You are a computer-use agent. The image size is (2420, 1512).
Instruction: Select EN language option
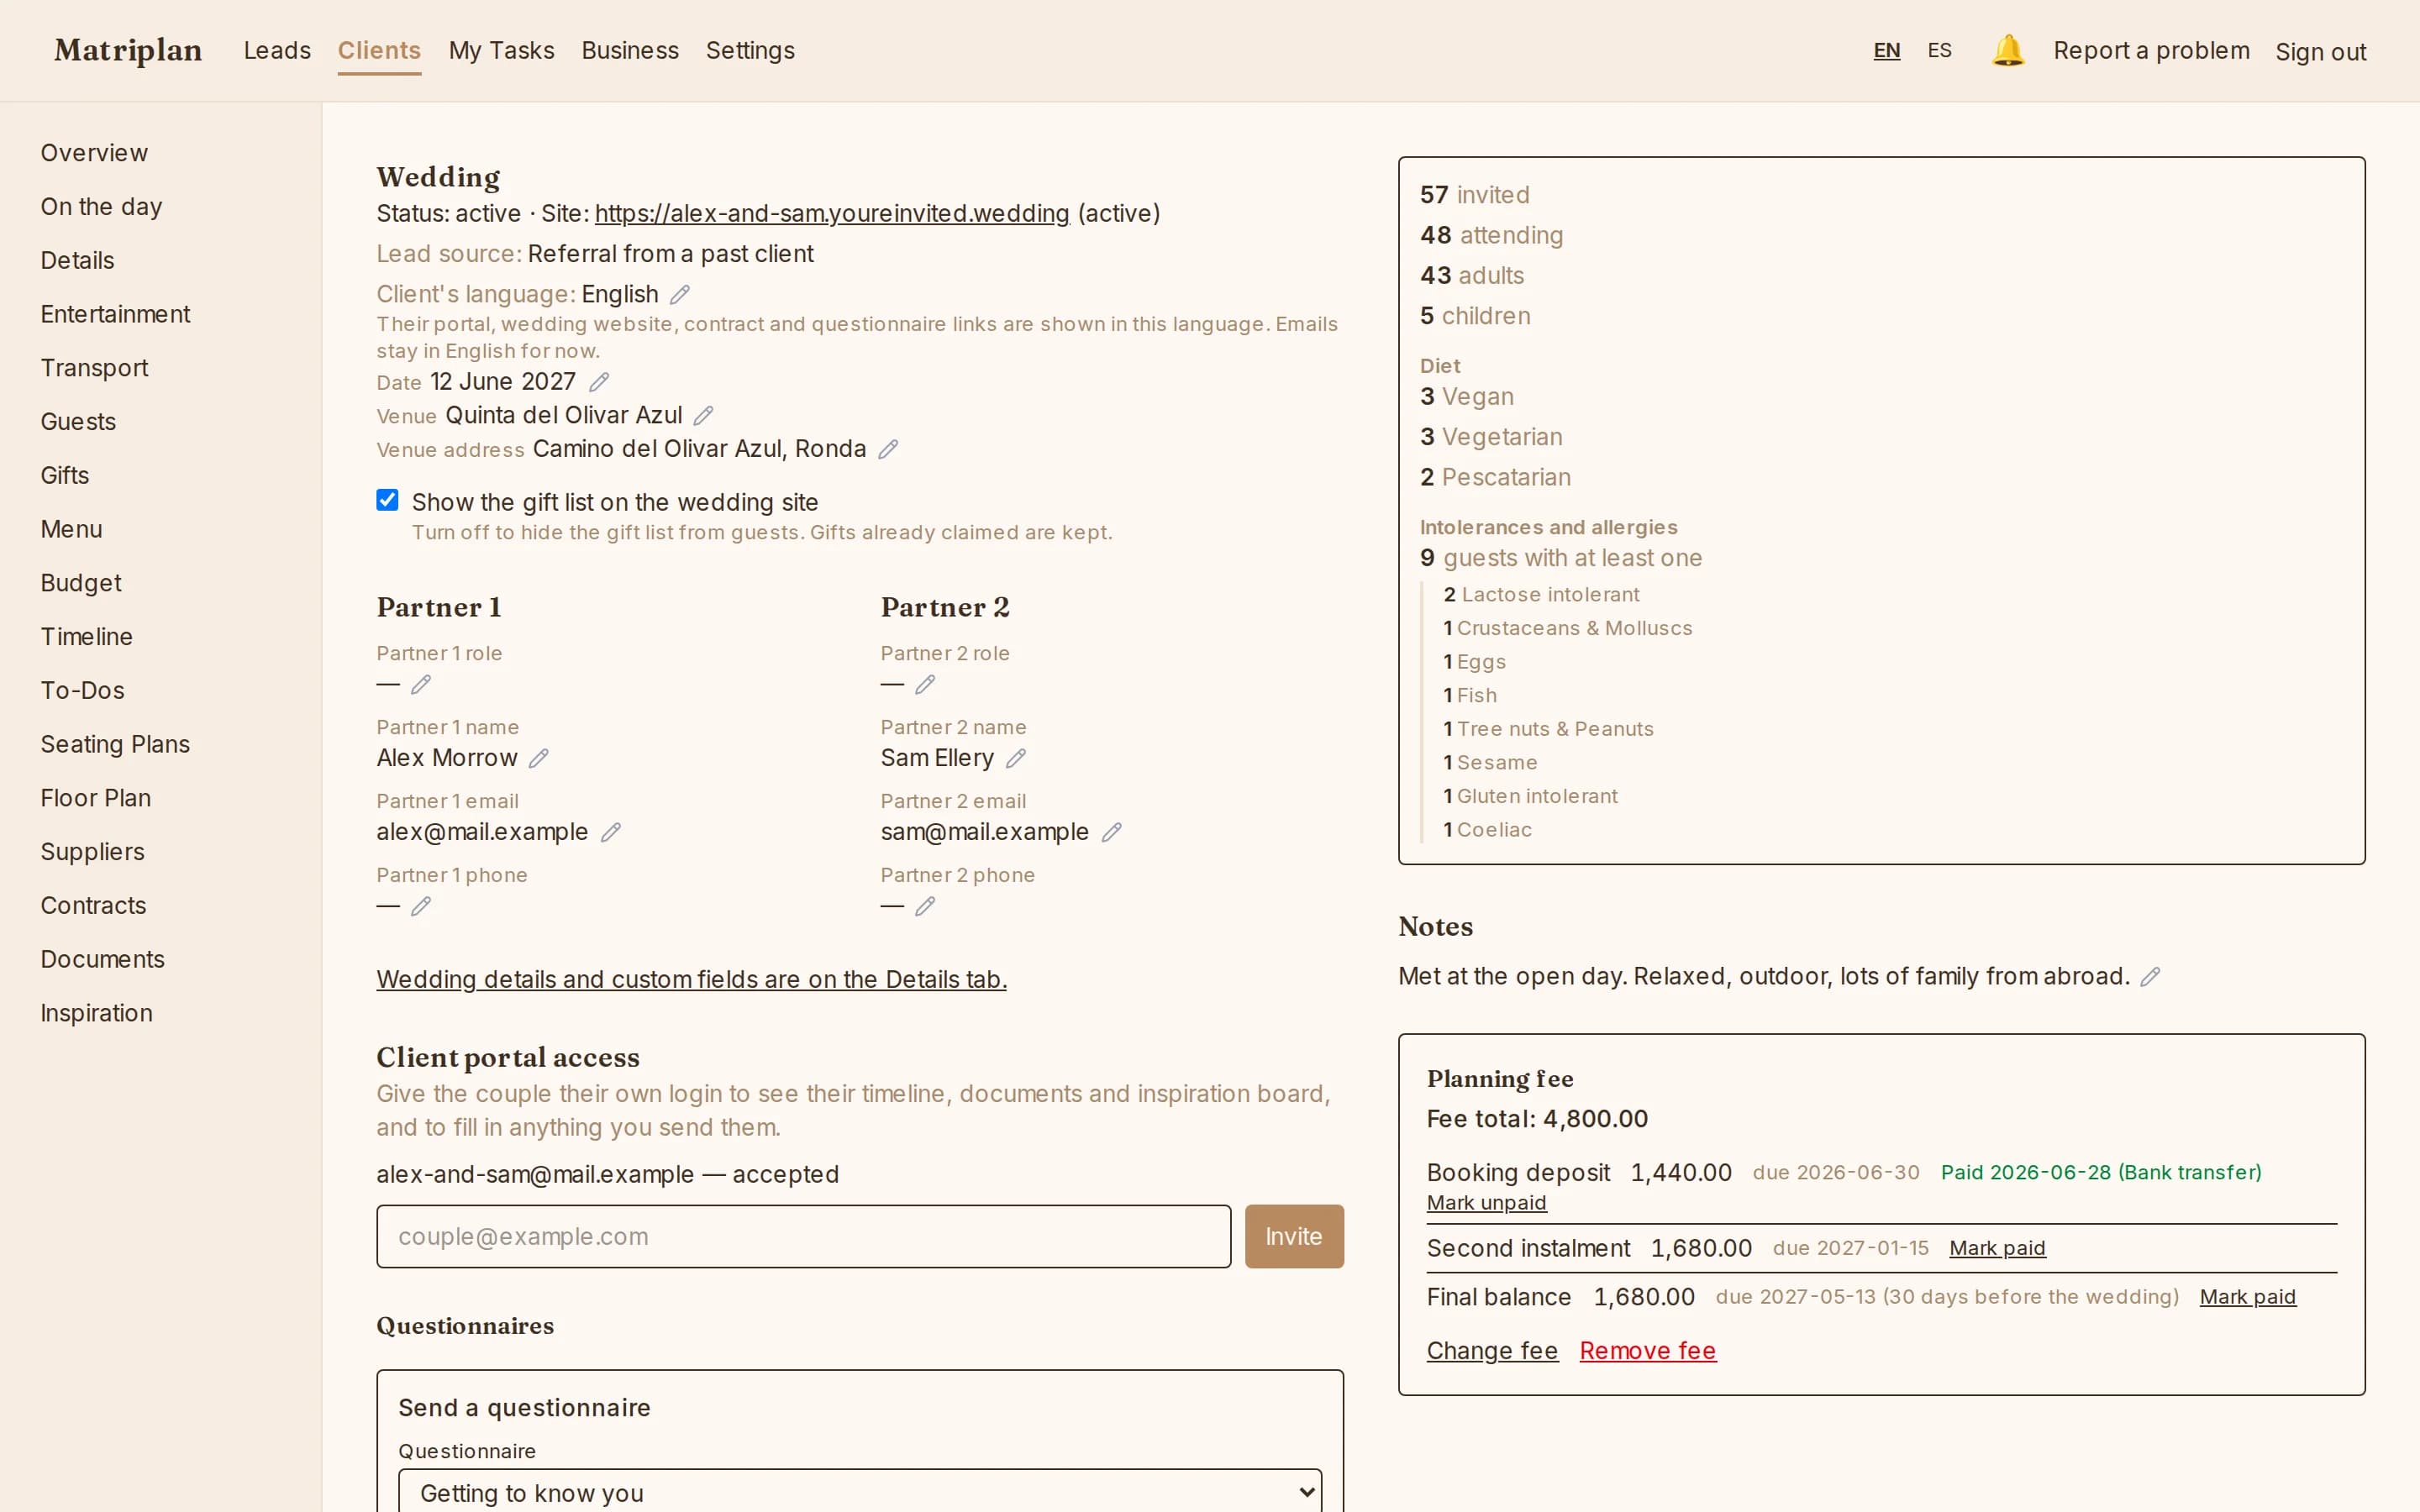pos(1886,50)
